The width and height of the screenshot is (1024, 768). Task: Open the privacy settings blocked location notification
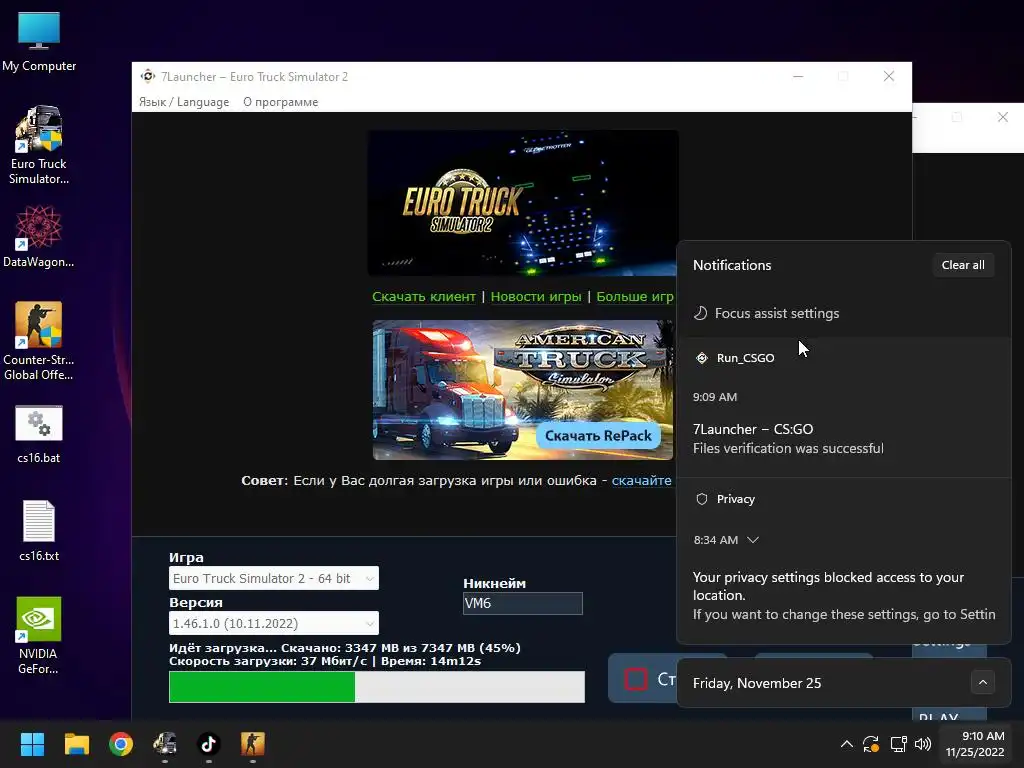(x=844, y=596)
